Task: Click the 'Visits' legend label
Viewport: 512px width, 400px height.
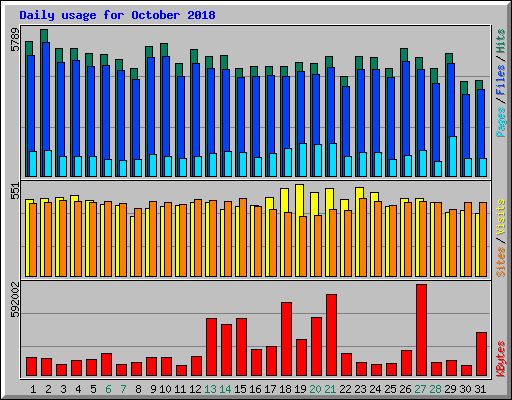Action: click(x=501, y=217)
